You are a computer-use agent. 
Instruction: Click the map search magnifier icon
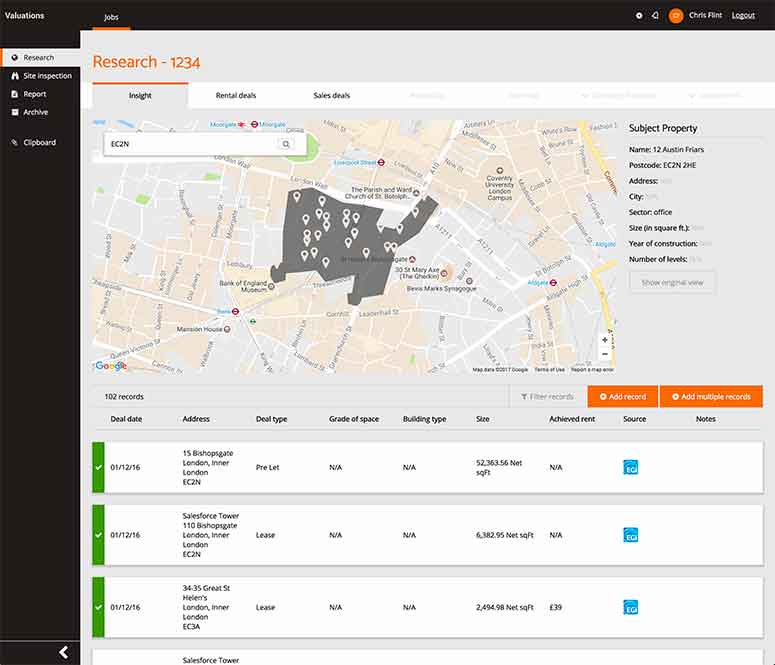pyautogui.click(x=286, y=144)
